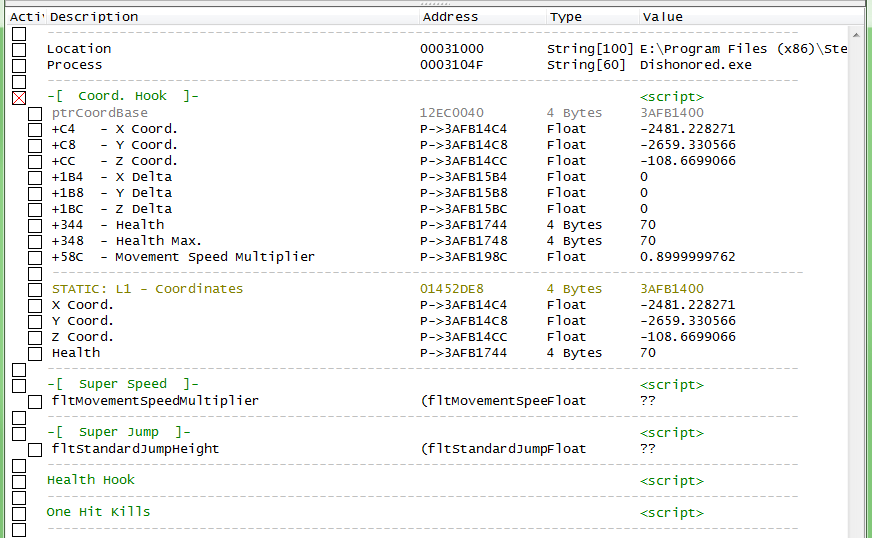Enable the One Hit Kills checkbox
The height and width of the screenshot is (538, 872).
[x=19, y=514]
